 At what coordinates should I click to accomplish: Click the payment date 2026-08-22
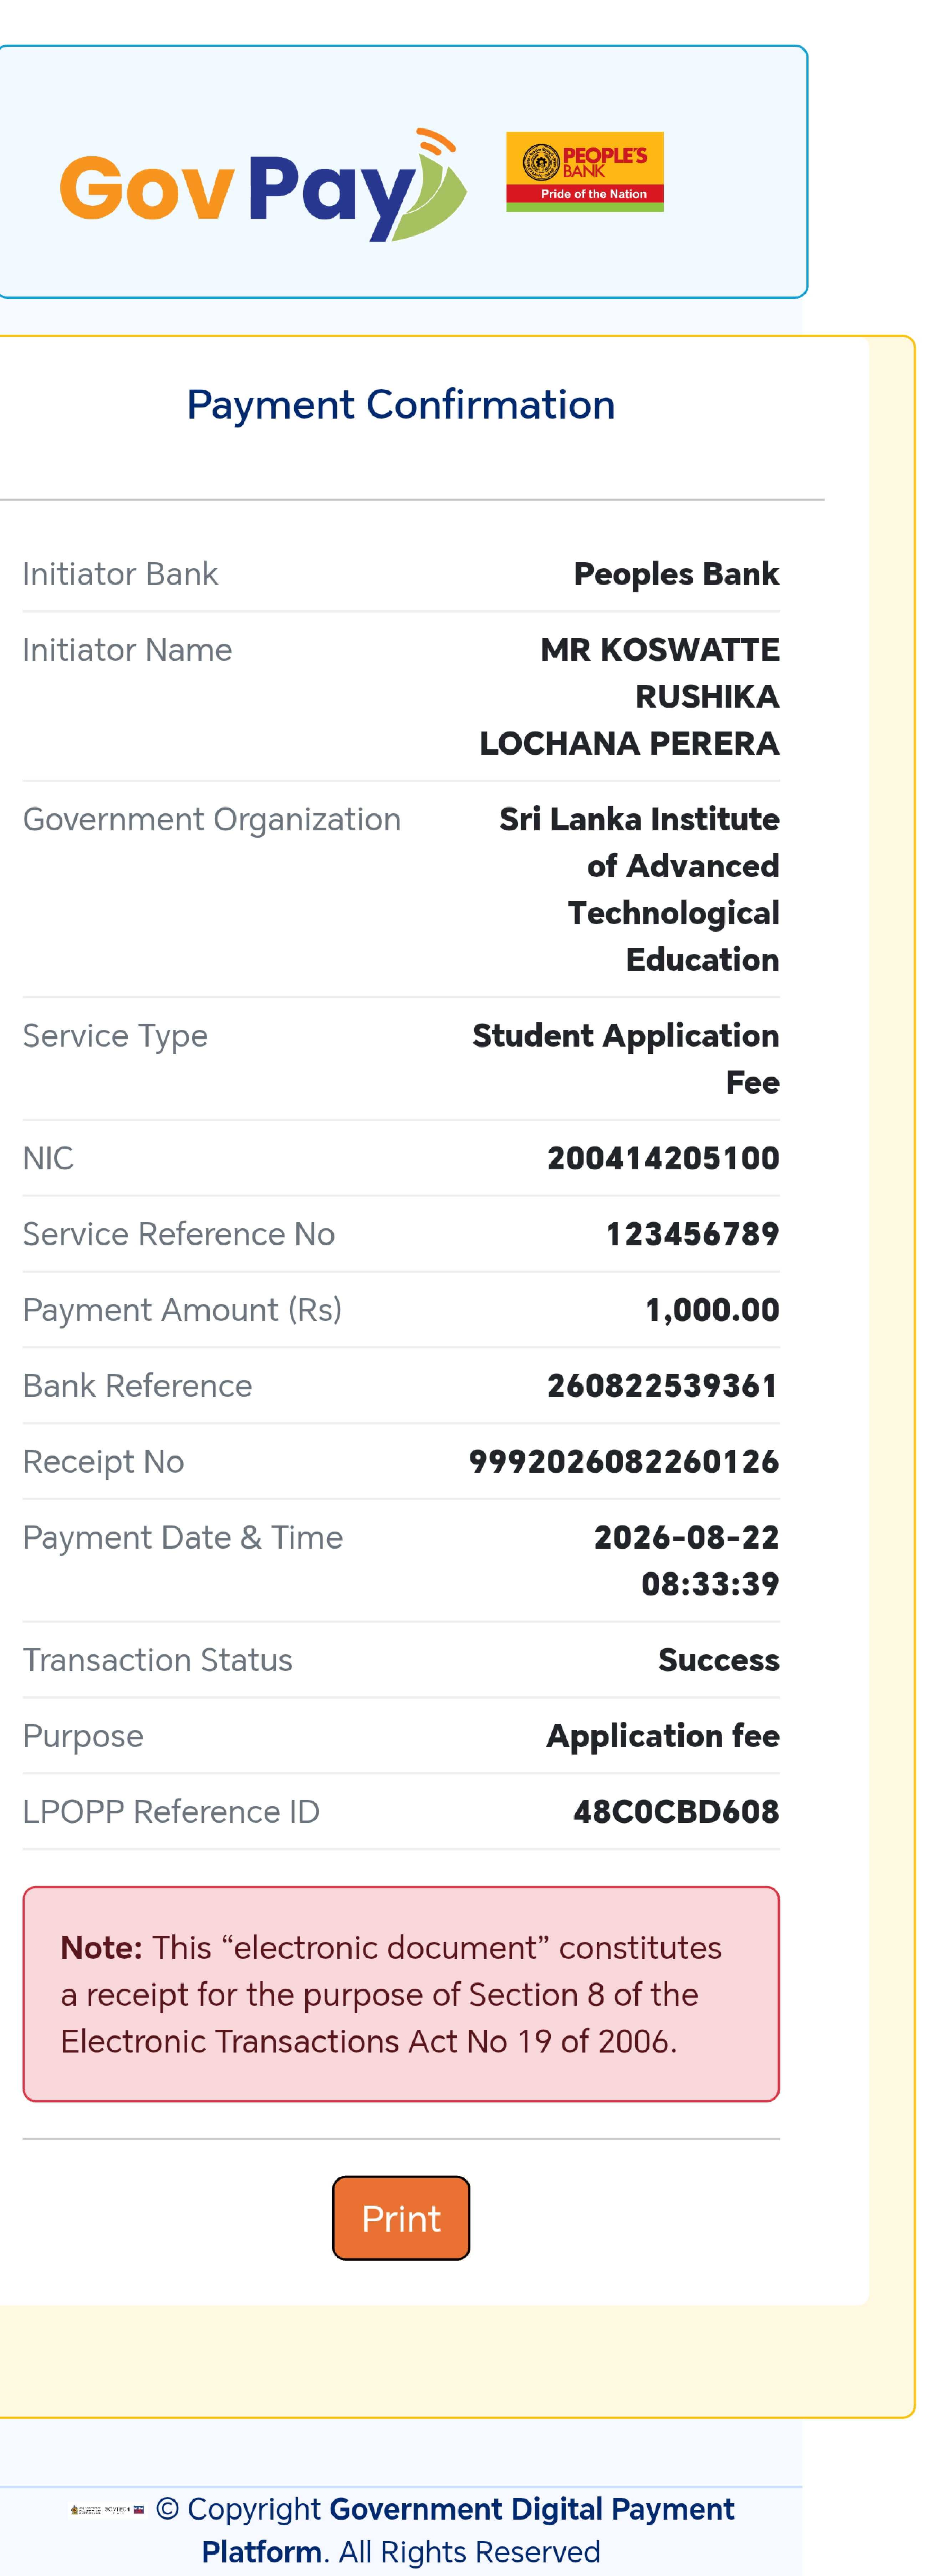687,1537
